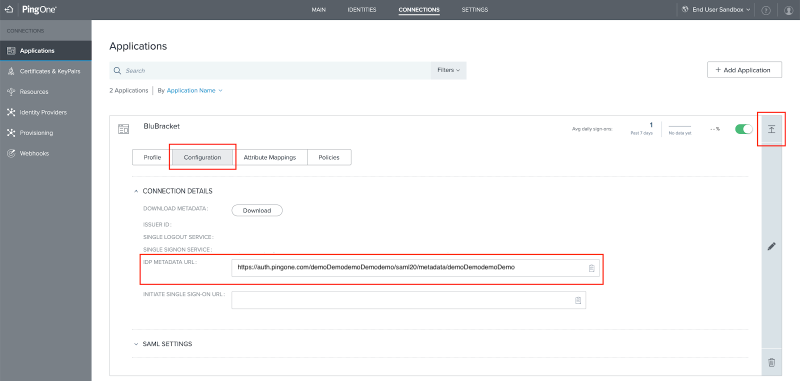
Task: Copy the Initiate Single Sign-On URL via clipboard icon
Action: pos(578,300)
